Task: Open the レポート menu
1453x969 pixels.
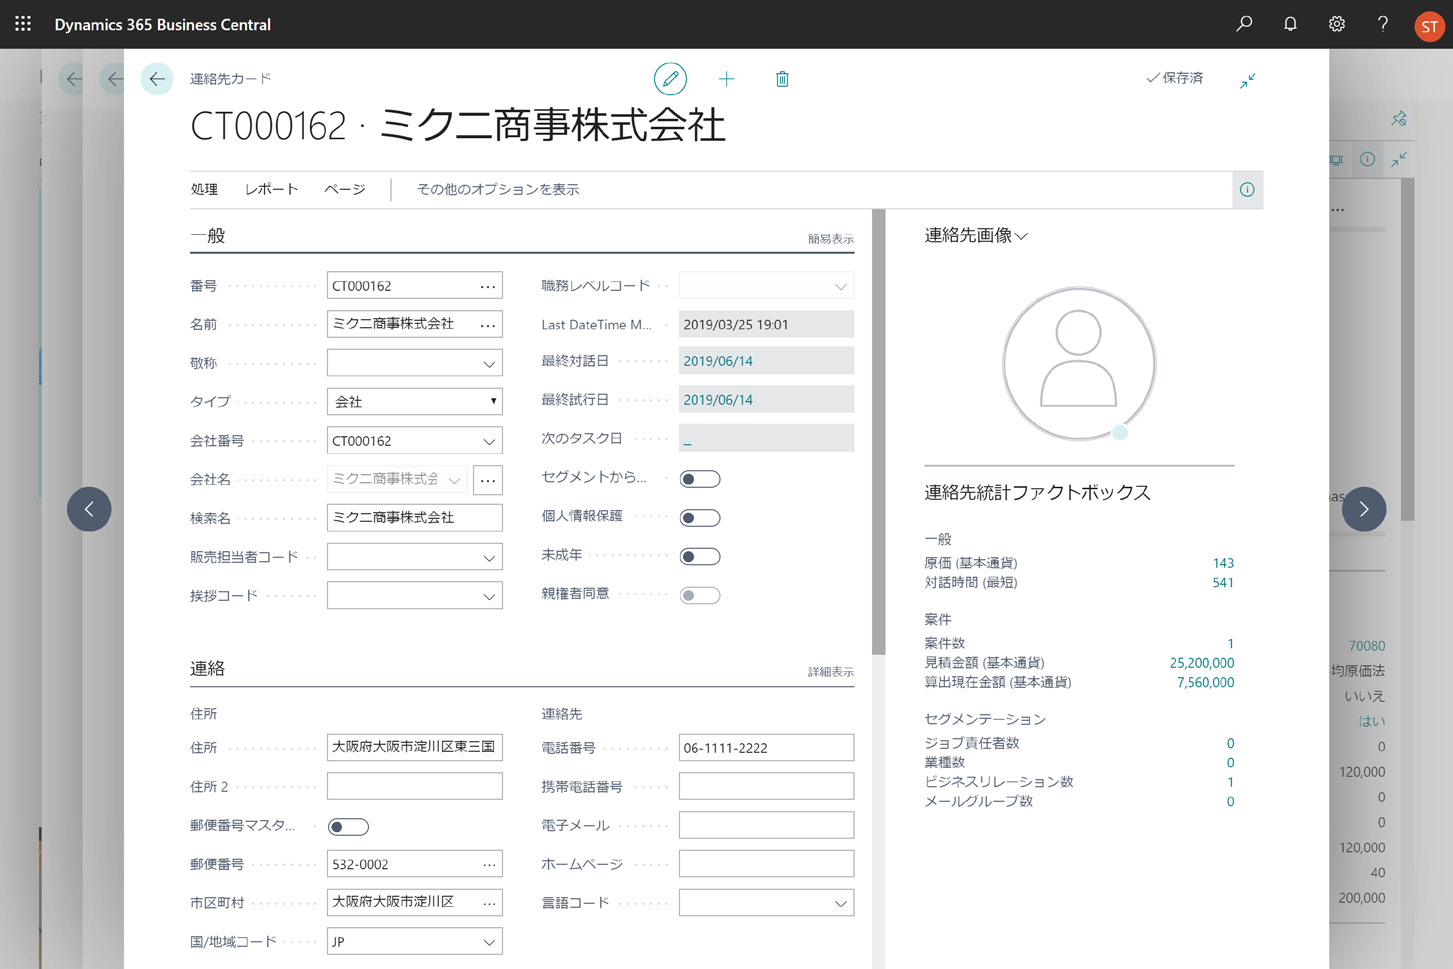Action: point(271,190)
